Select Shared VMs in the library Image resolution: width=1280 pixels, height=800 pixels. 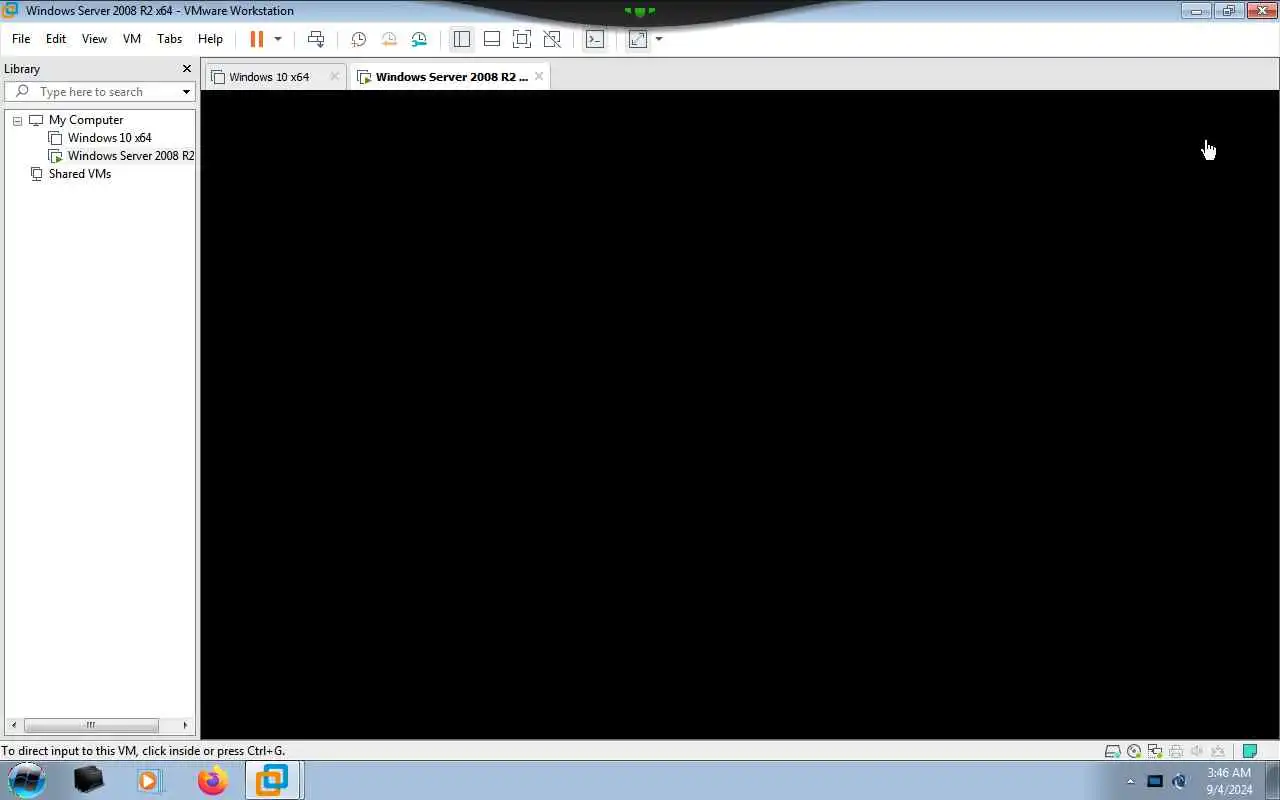pos(80,174)
